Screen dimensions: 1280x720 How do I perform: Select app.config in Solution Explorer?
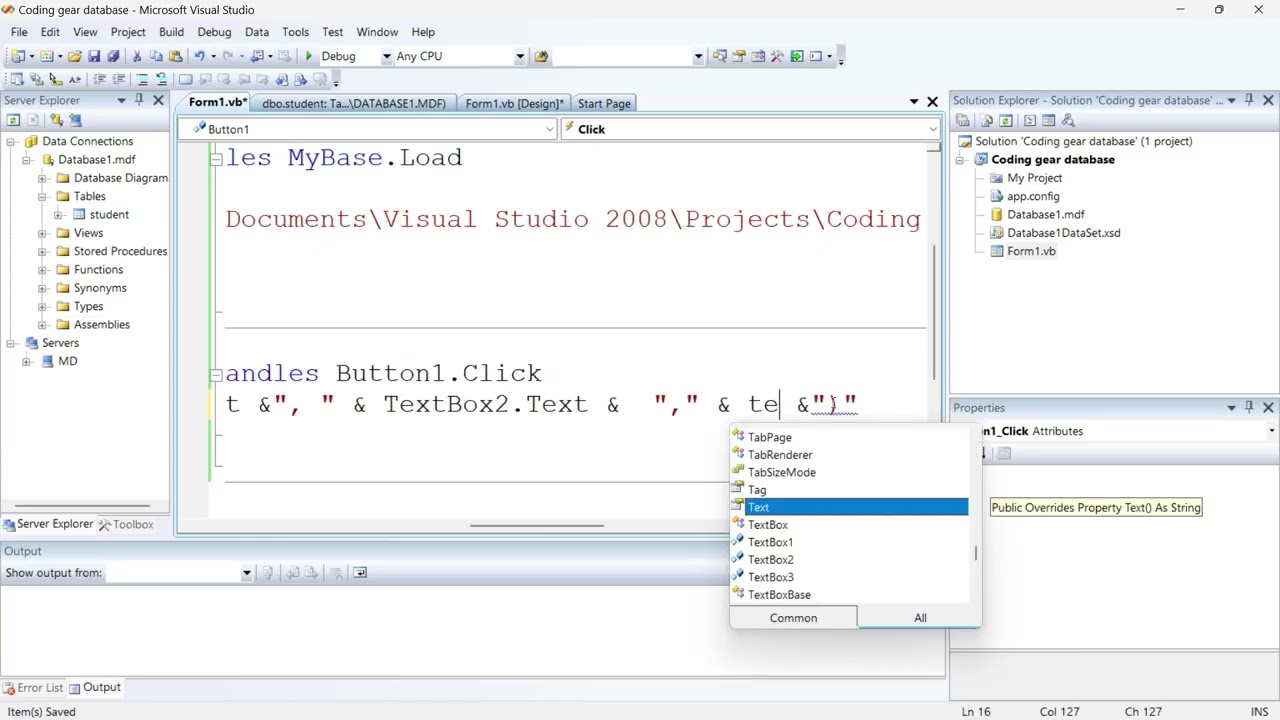tap(1033, 197)
